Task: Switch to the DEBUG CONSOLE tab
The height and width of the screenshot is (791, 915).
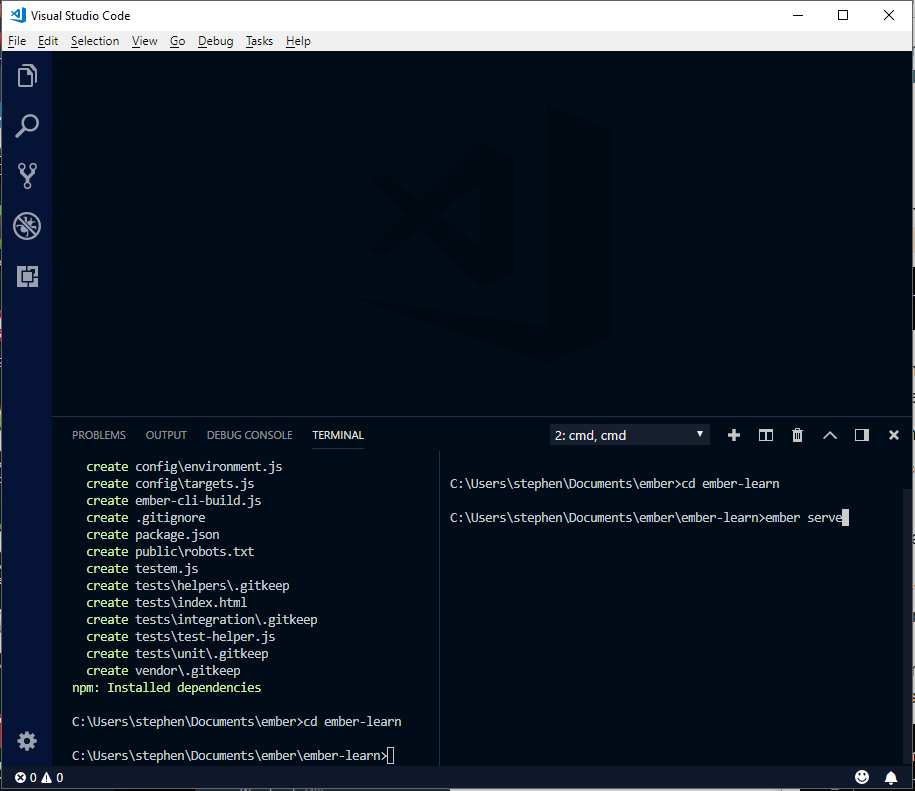Action: 249,435
